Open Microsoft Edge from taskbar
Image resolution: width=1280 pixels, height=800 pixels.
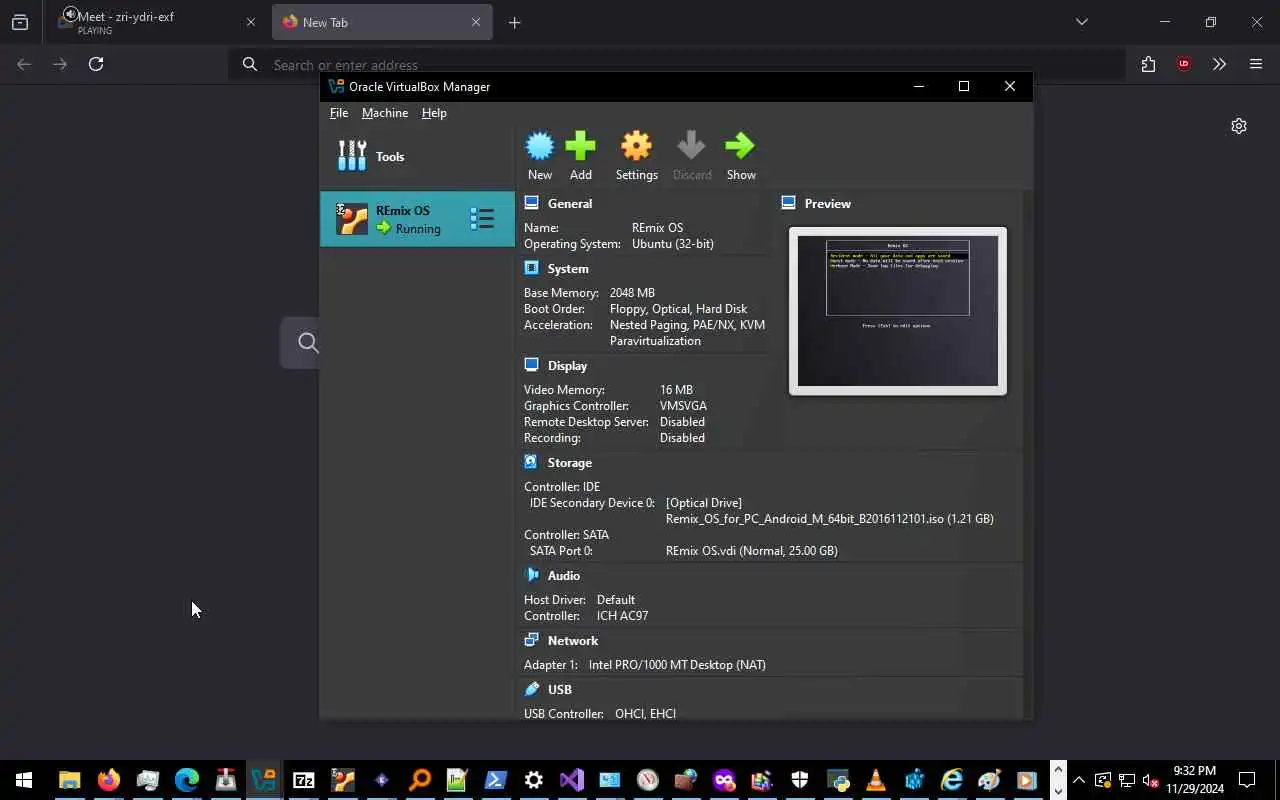186,780
